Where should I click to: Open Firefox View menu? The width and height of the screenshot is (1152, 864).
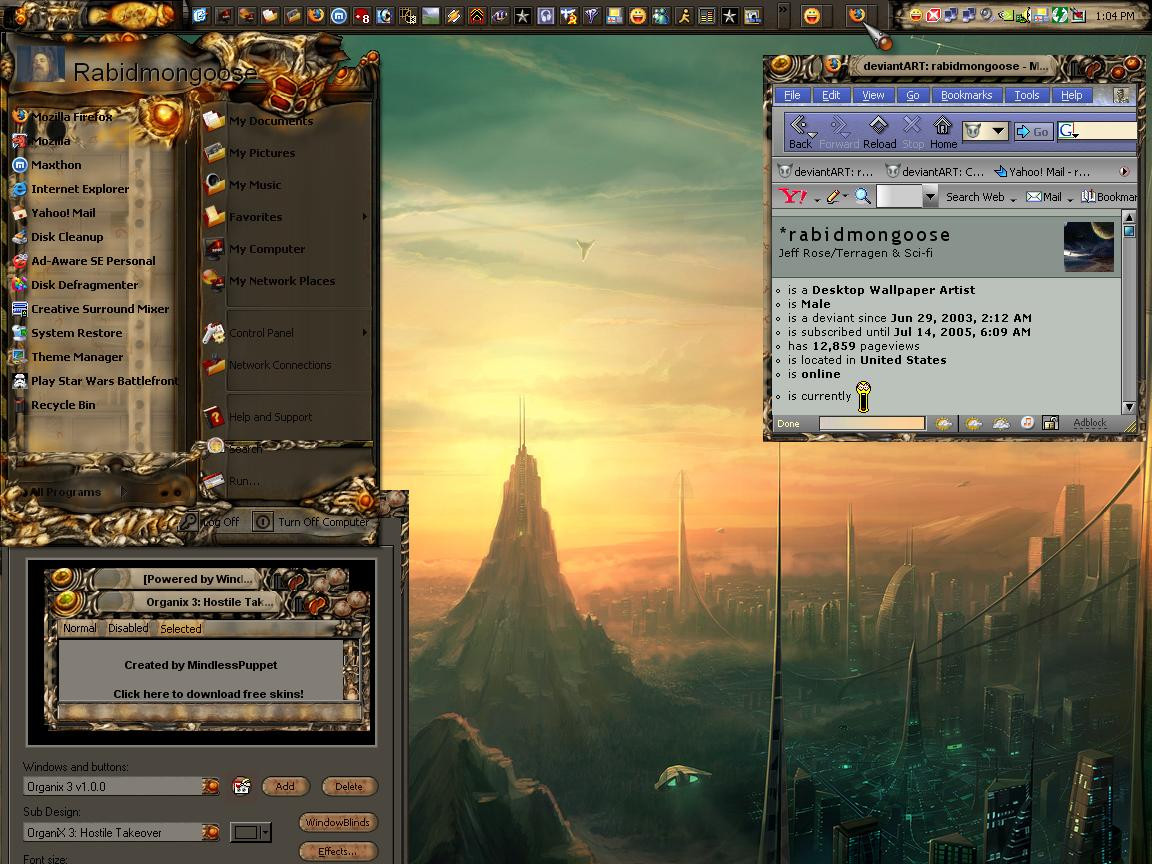coord(873,95)
